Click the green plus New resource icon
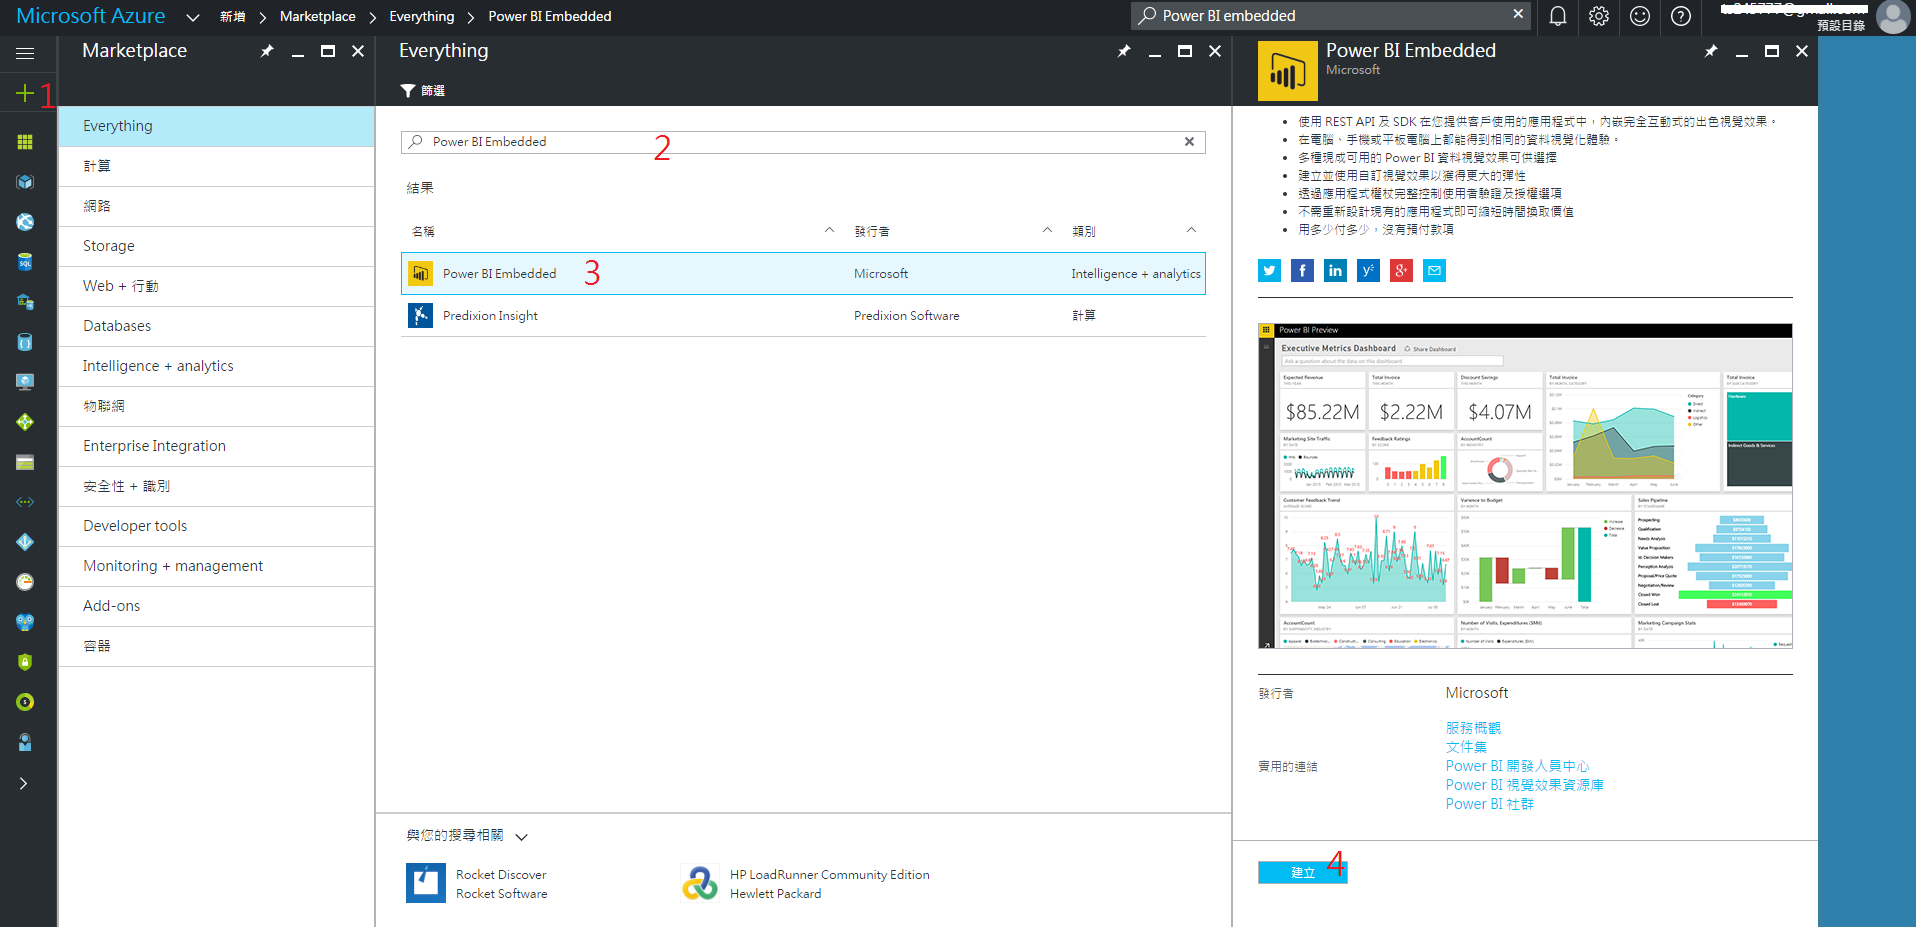 pos(25,94)
